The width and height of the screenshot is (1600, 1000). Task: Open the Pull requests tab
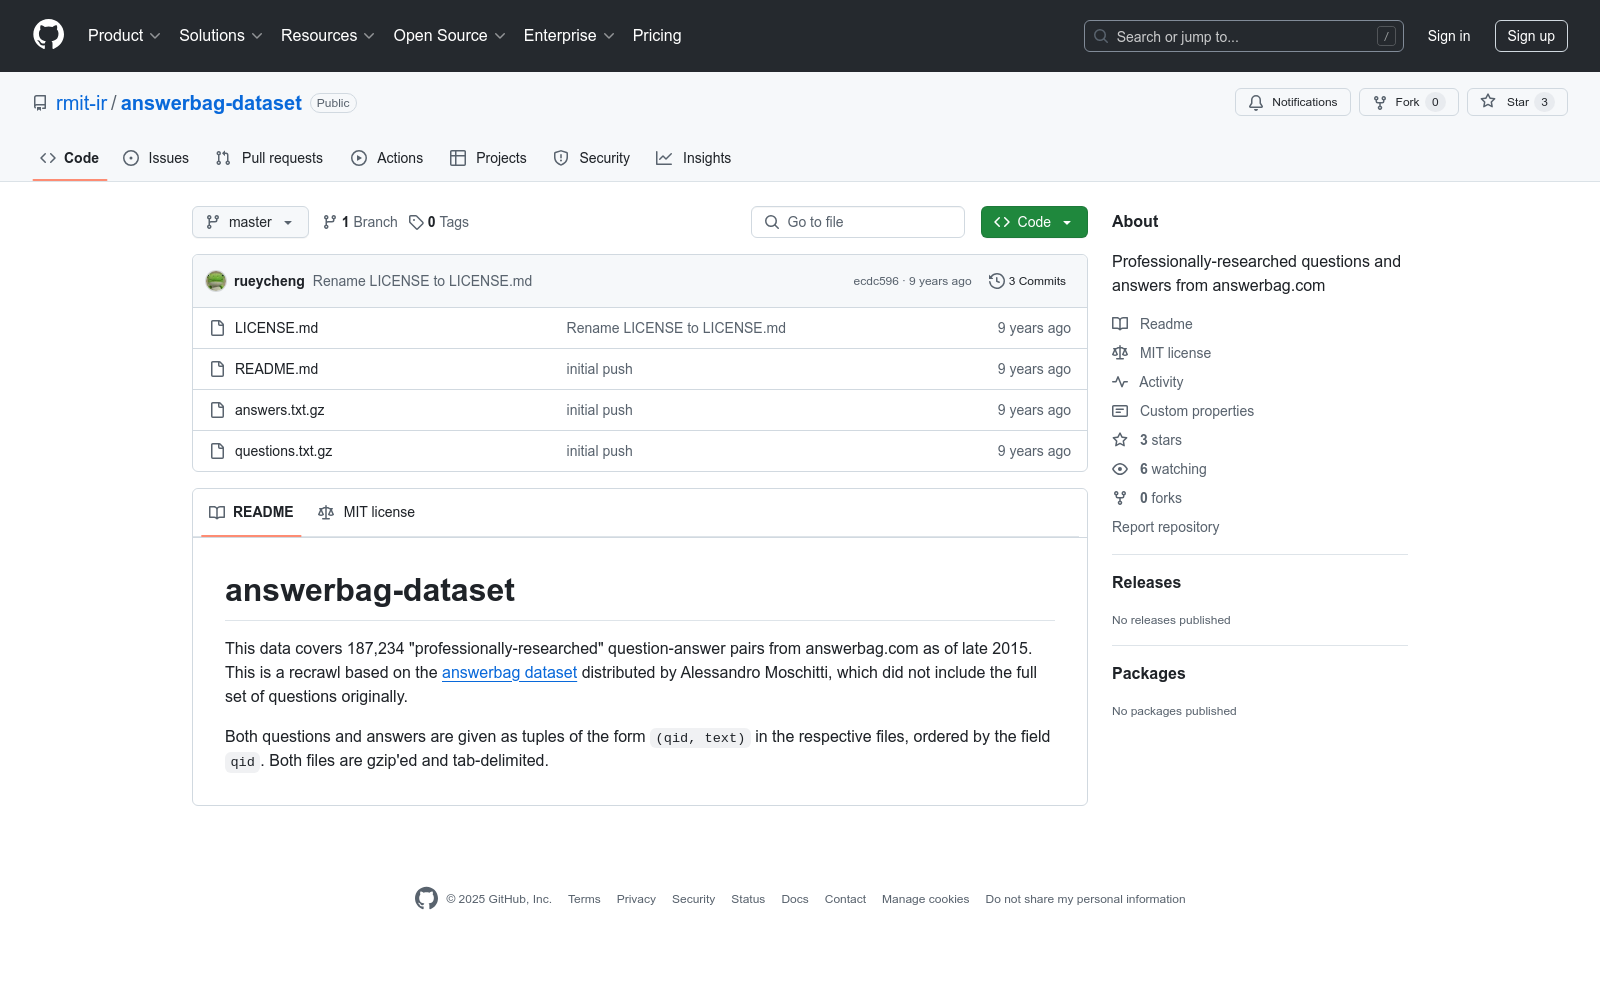click(269, 158)
